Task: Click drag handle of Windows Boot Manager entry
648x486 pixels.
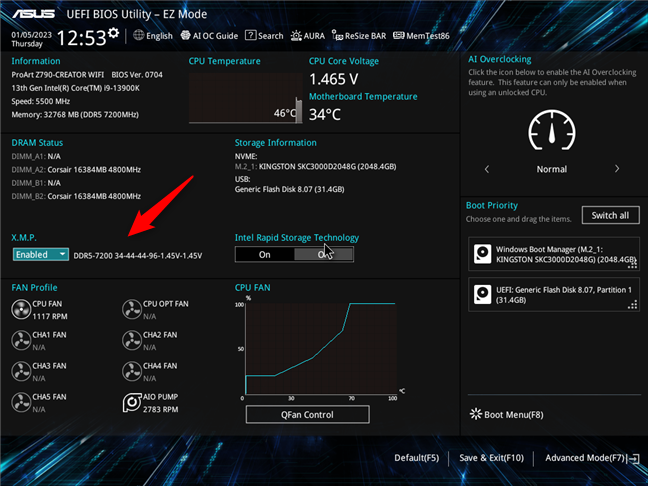Action: click(x=632, y=265)
